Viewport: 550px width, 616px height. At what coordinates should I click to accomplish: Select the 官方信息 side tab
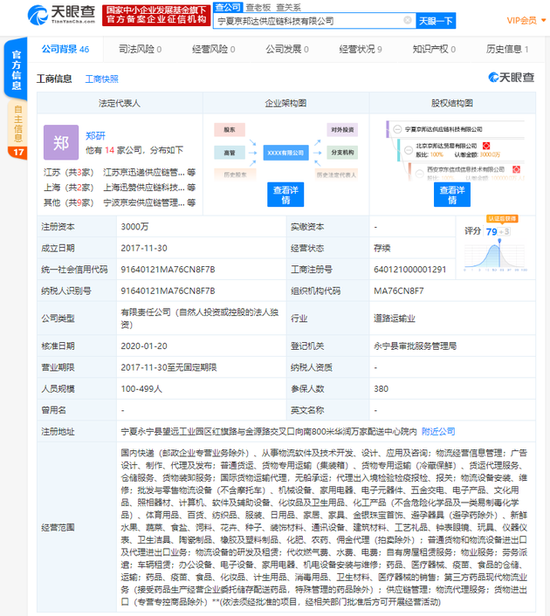16,69
